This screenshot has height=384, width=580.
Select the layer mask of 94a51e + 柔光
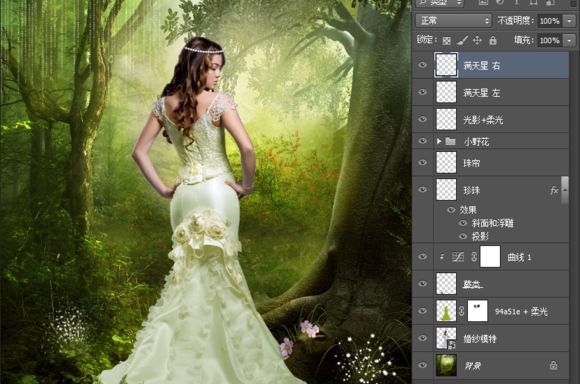tap(478, 311)
